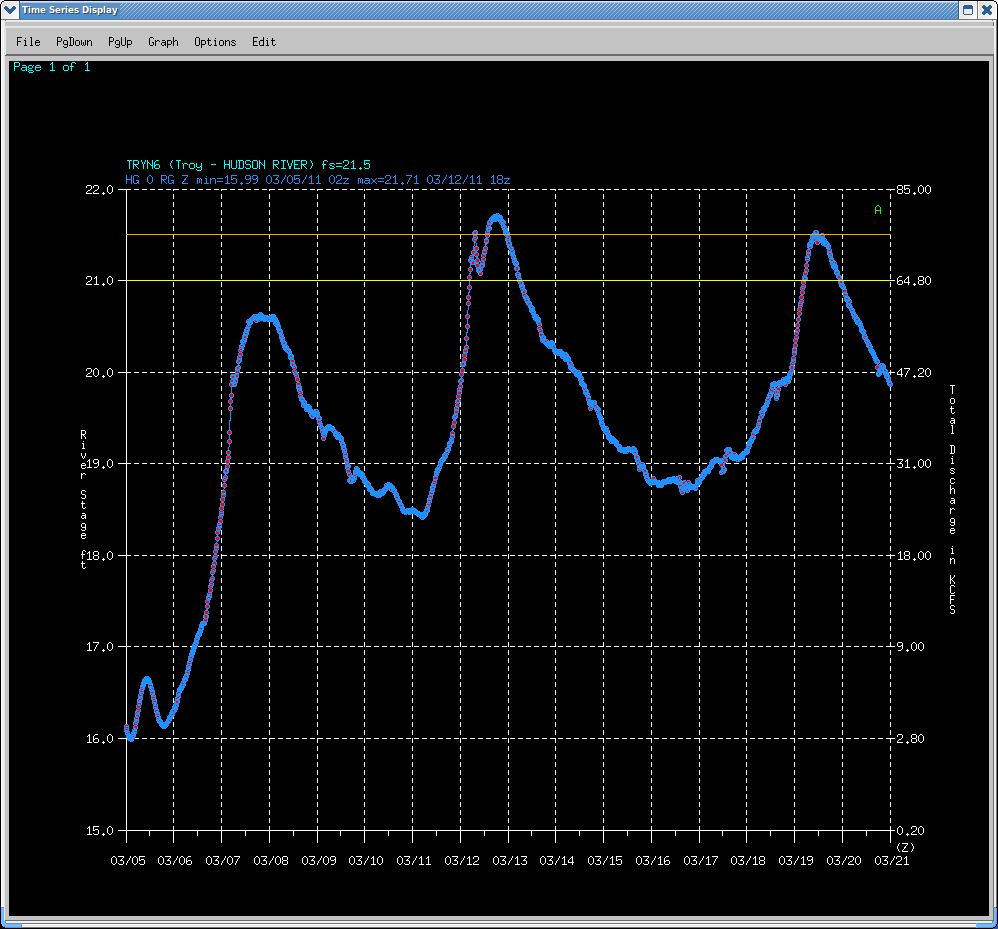Open the window menu icon in title bar
Image resolution: width=998 pixels, height=929 pixels.
pyautogui.click(x=10, y=10)
